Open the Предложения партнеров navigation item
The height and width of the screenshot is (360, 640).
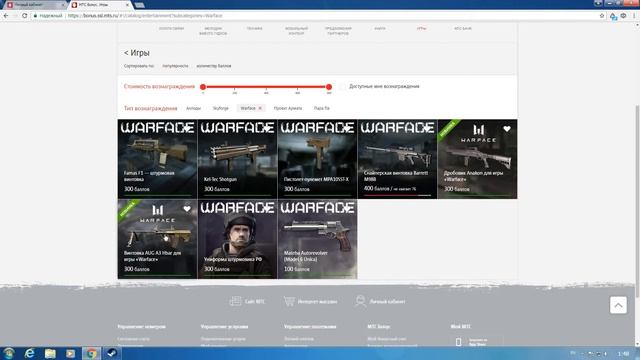(338, 31)
